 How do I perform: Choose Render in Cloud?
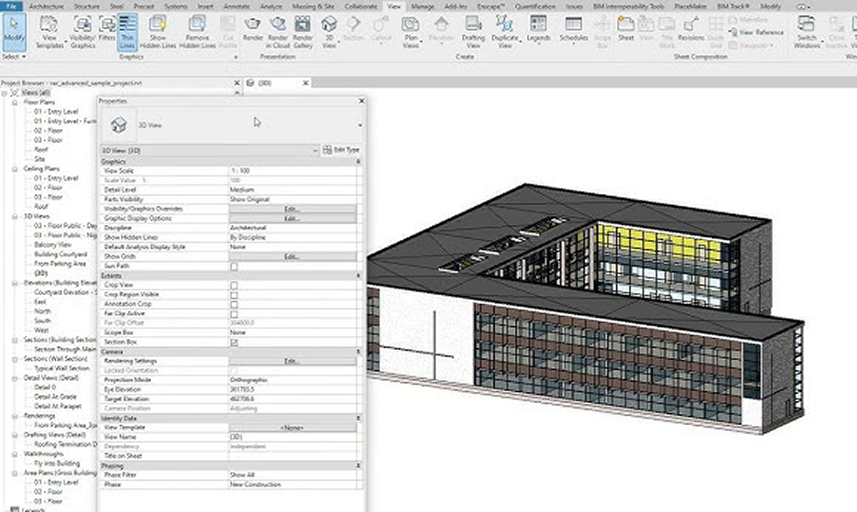click(278, 32)
